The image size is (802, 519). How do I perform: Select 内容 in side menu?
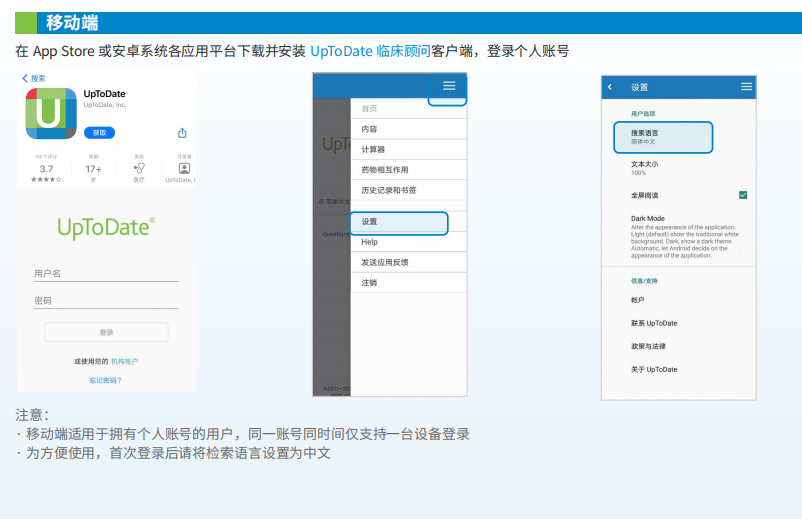[409, 129]
